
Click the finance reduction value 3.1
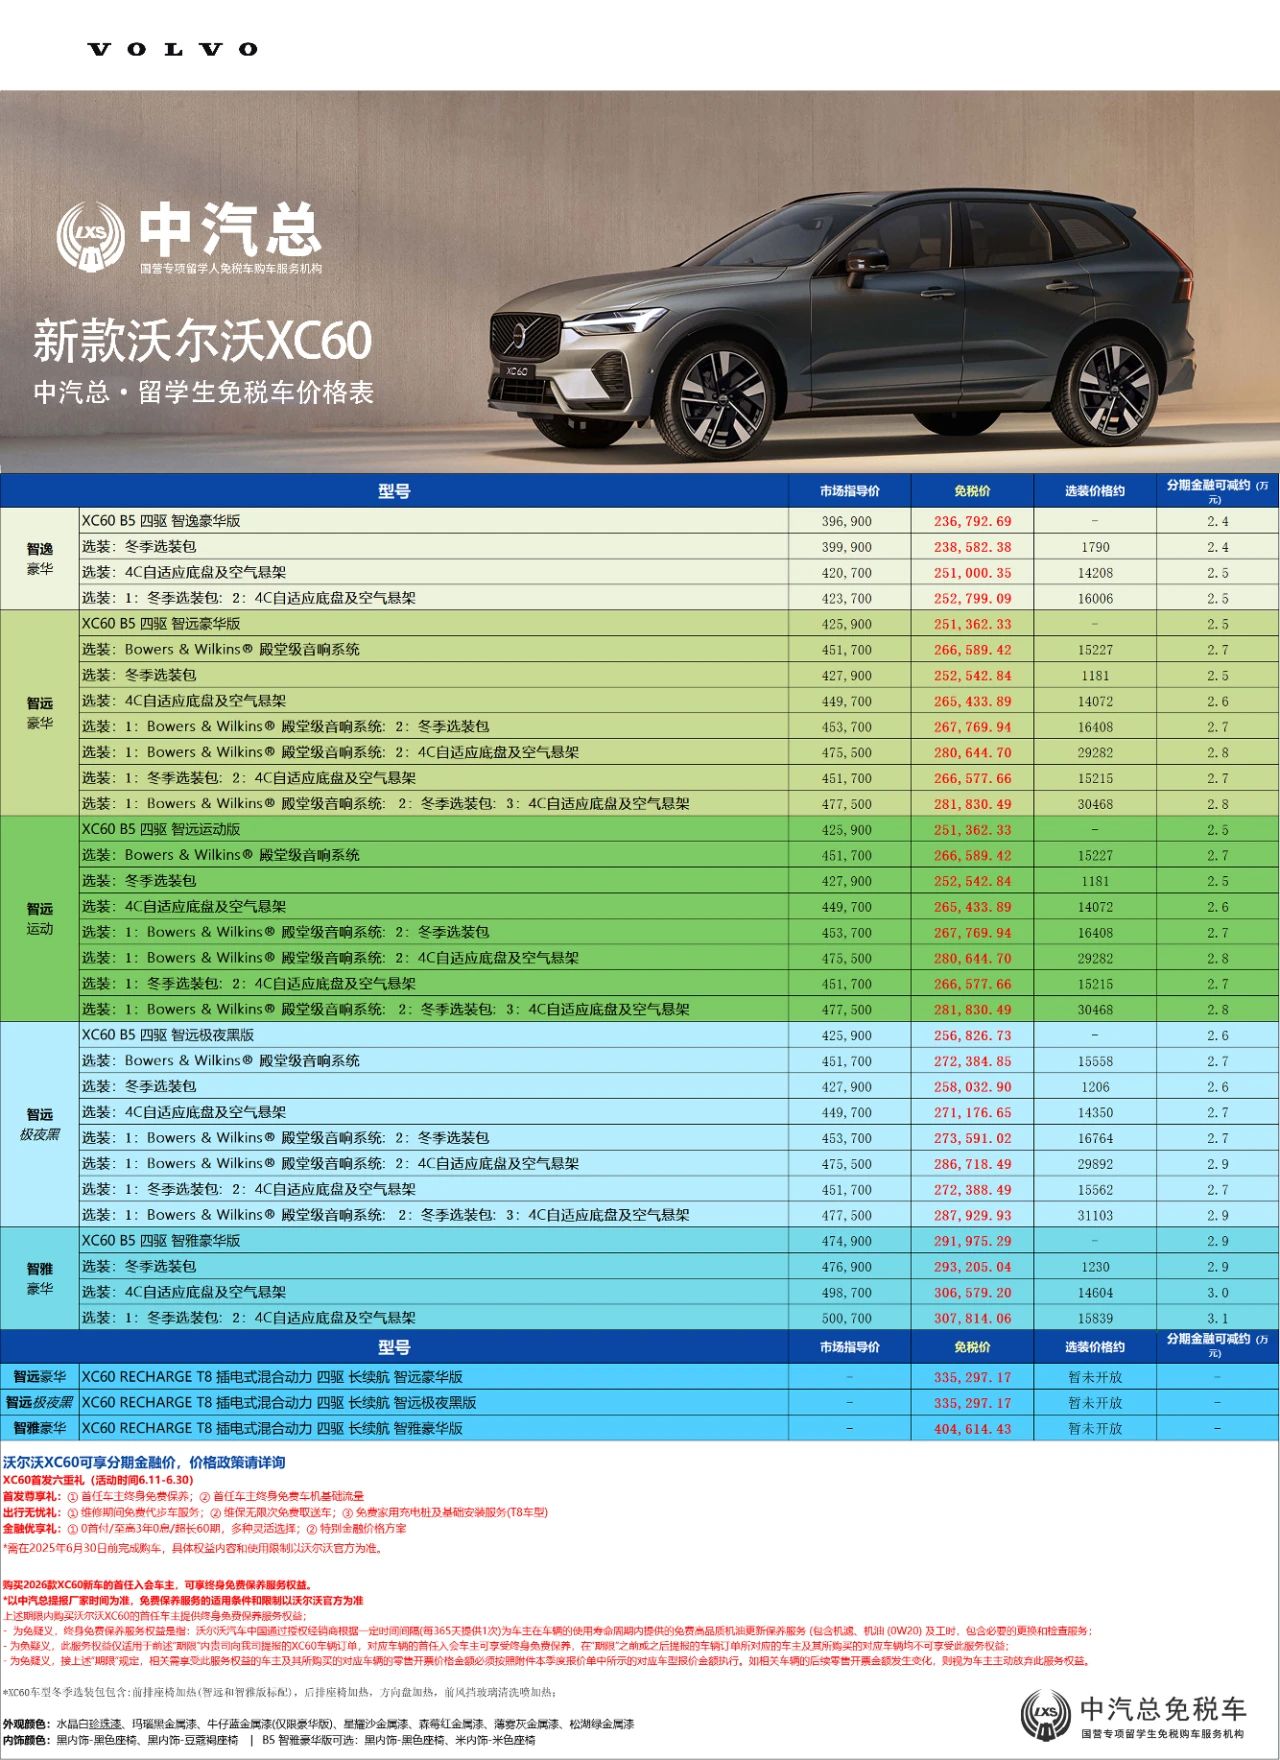pyautogui.click(x=1217, y=1318)
